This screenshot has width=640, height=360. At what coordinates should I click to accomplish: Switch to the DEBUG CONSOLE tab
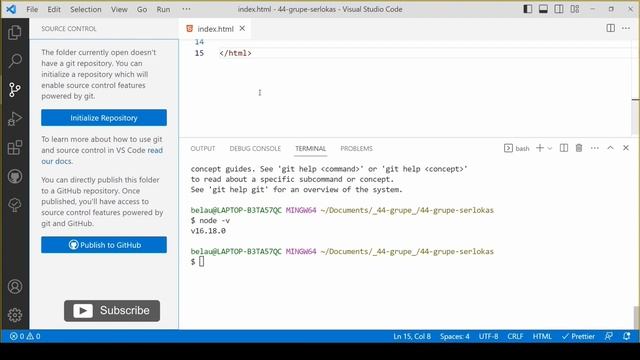click(x=255, y=149)
